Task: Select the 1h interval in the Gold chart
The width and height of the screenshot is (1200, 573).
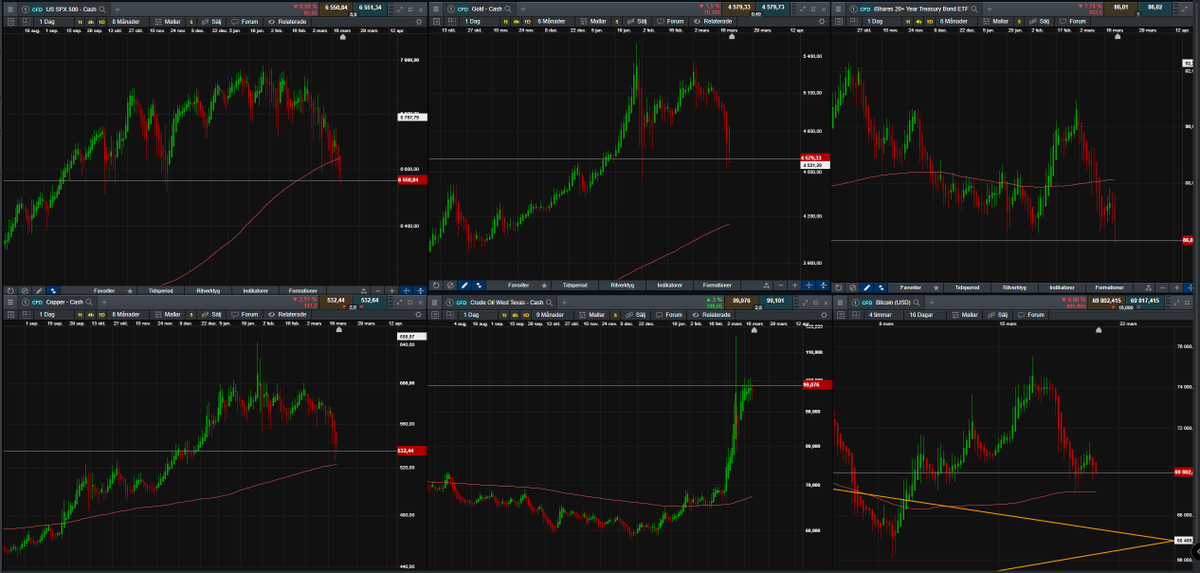Action: 505,22
